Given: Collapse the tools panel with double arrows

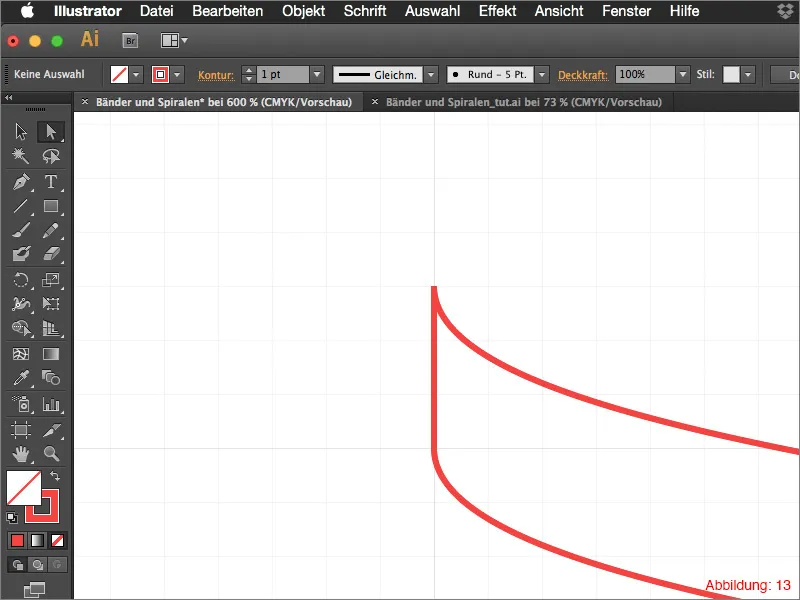Looking at the screenshot, I should pos(9,97).
